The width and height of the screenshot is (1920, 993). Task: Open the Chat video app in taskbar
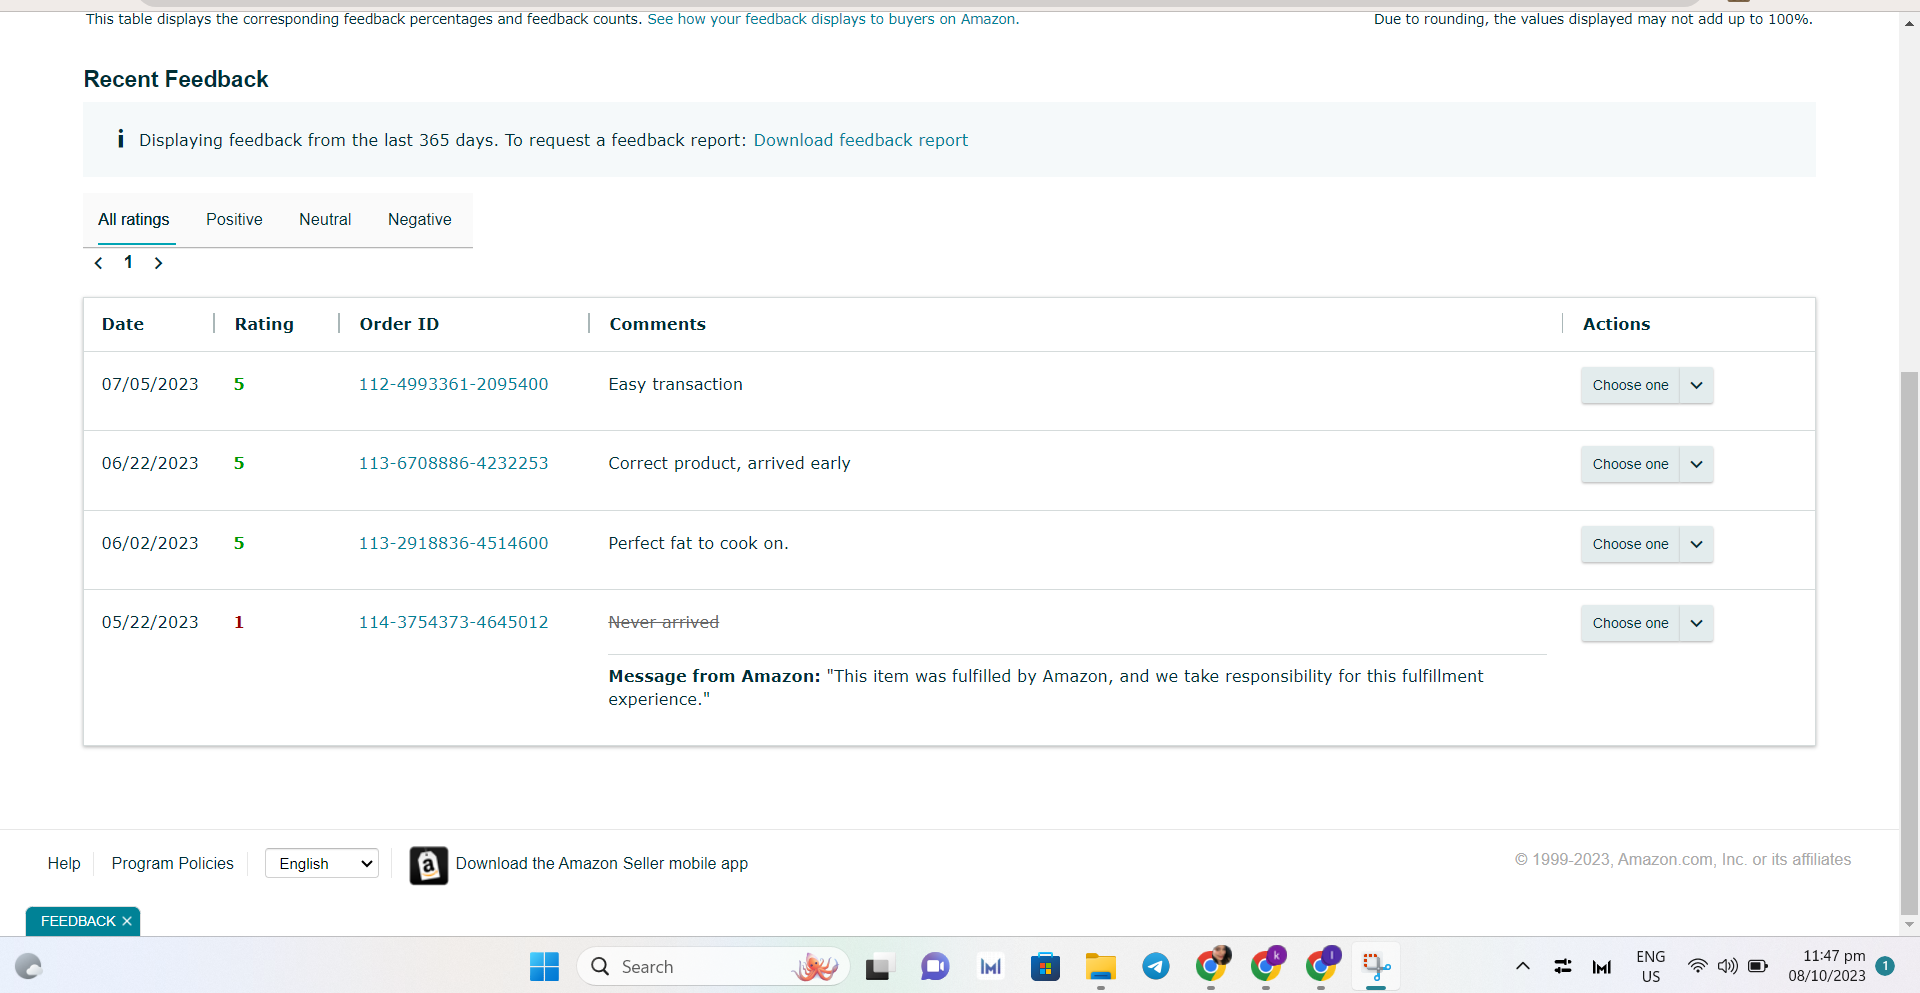coord(935,967)
